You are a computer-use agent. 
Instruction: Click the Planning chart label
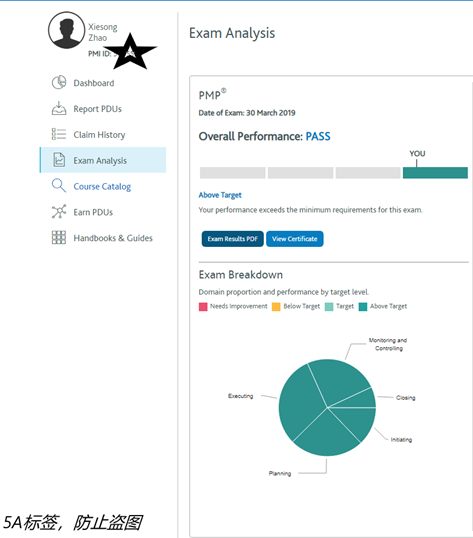coord(280,473)
